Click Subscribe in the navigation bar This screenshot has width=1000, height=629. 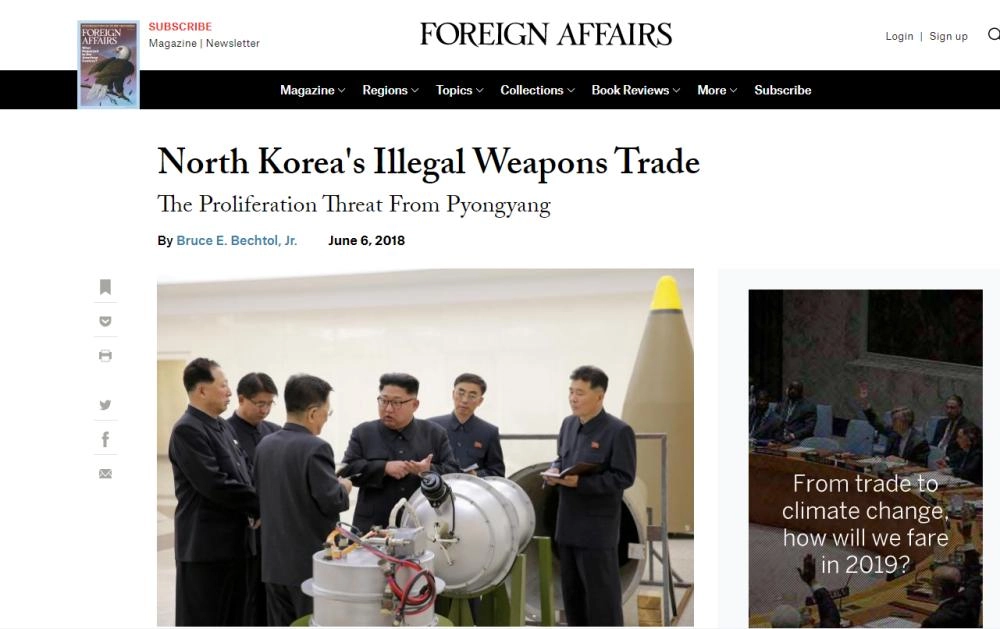click(783, 90)
